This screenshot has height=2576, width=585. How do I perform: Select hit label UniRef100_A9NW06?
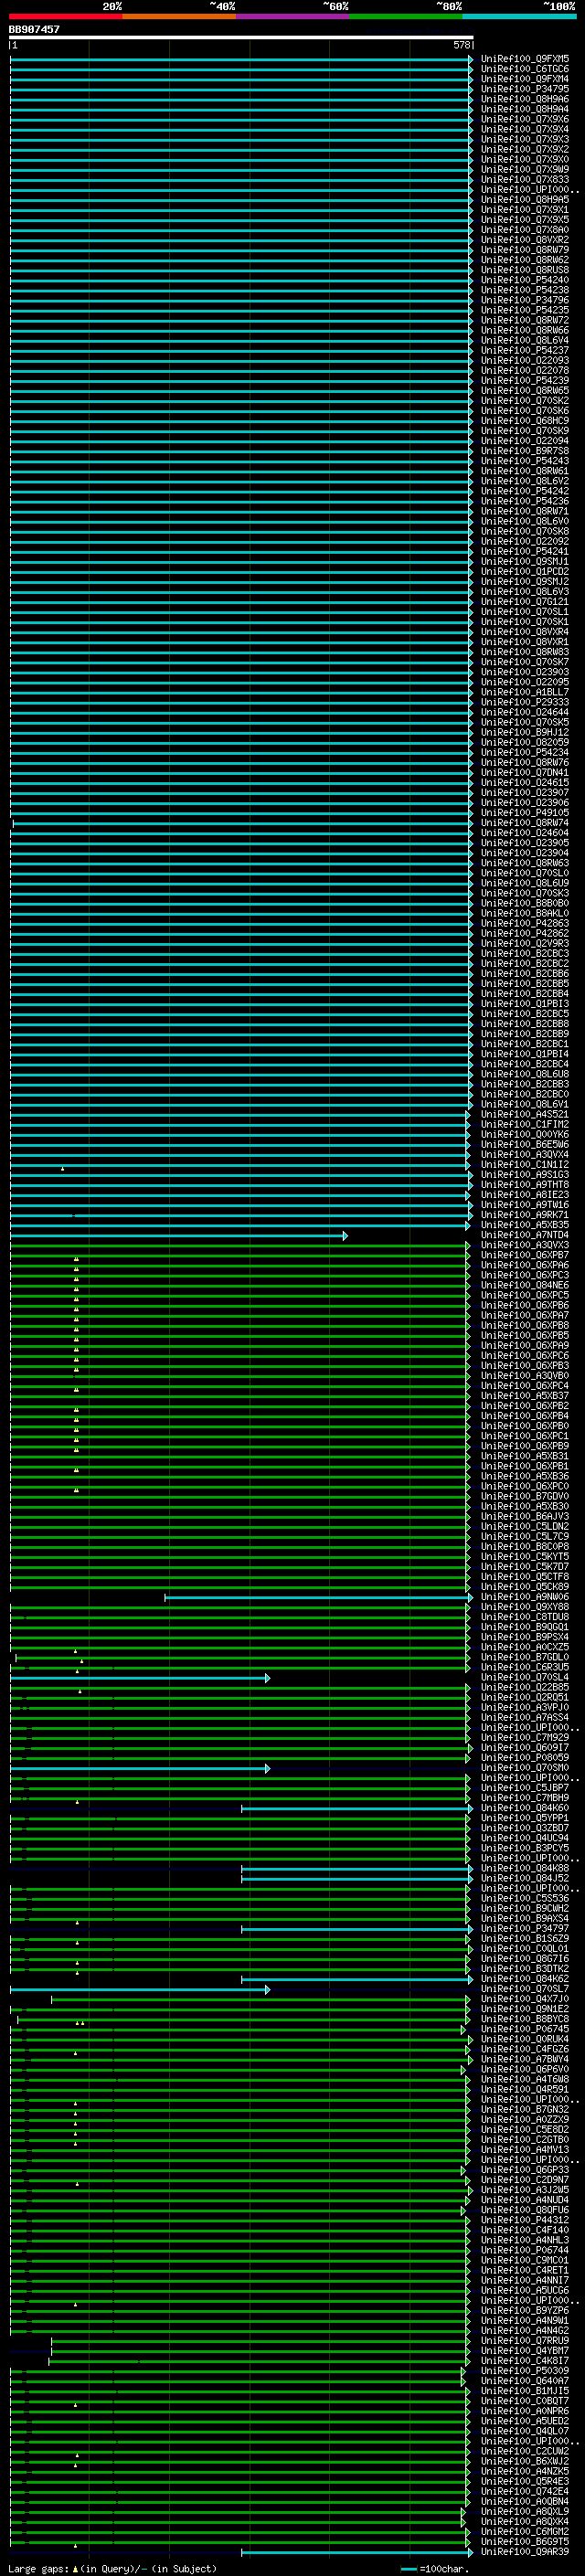point(525,1598)
